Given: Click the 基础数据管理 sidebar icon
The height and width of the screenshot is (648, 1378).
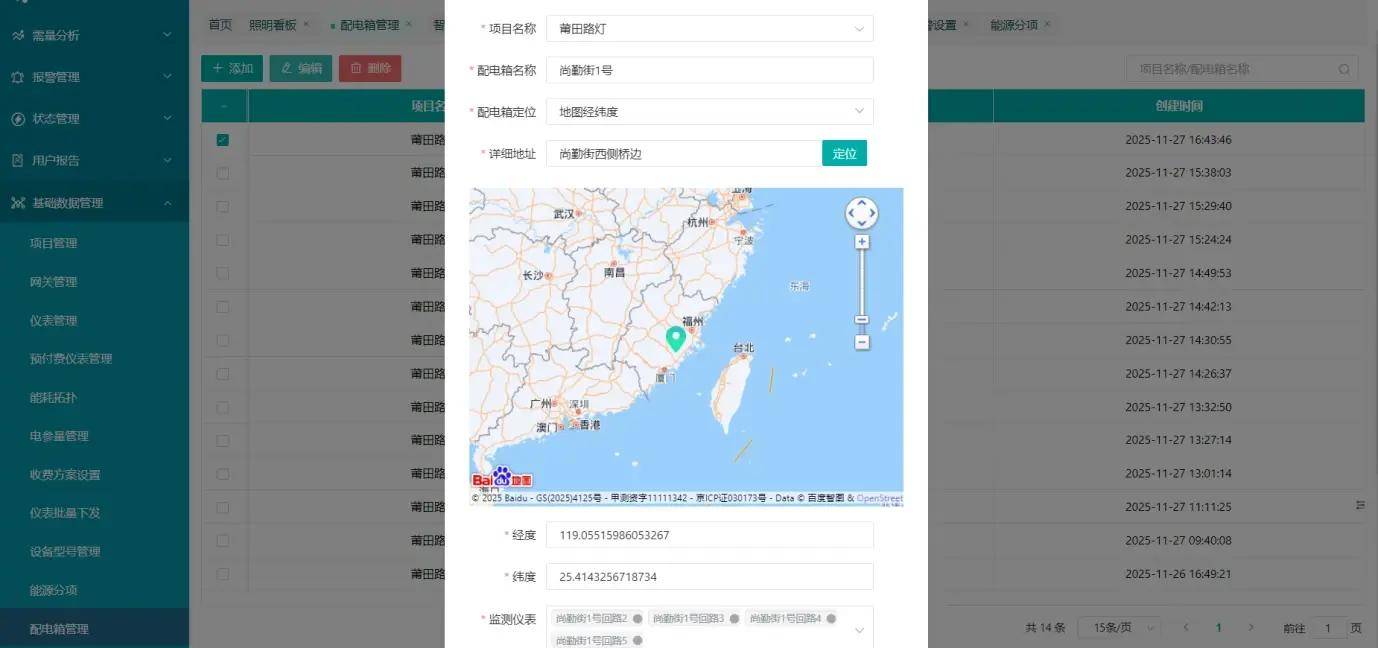Looking at the screenshot, I should (19, 202).
